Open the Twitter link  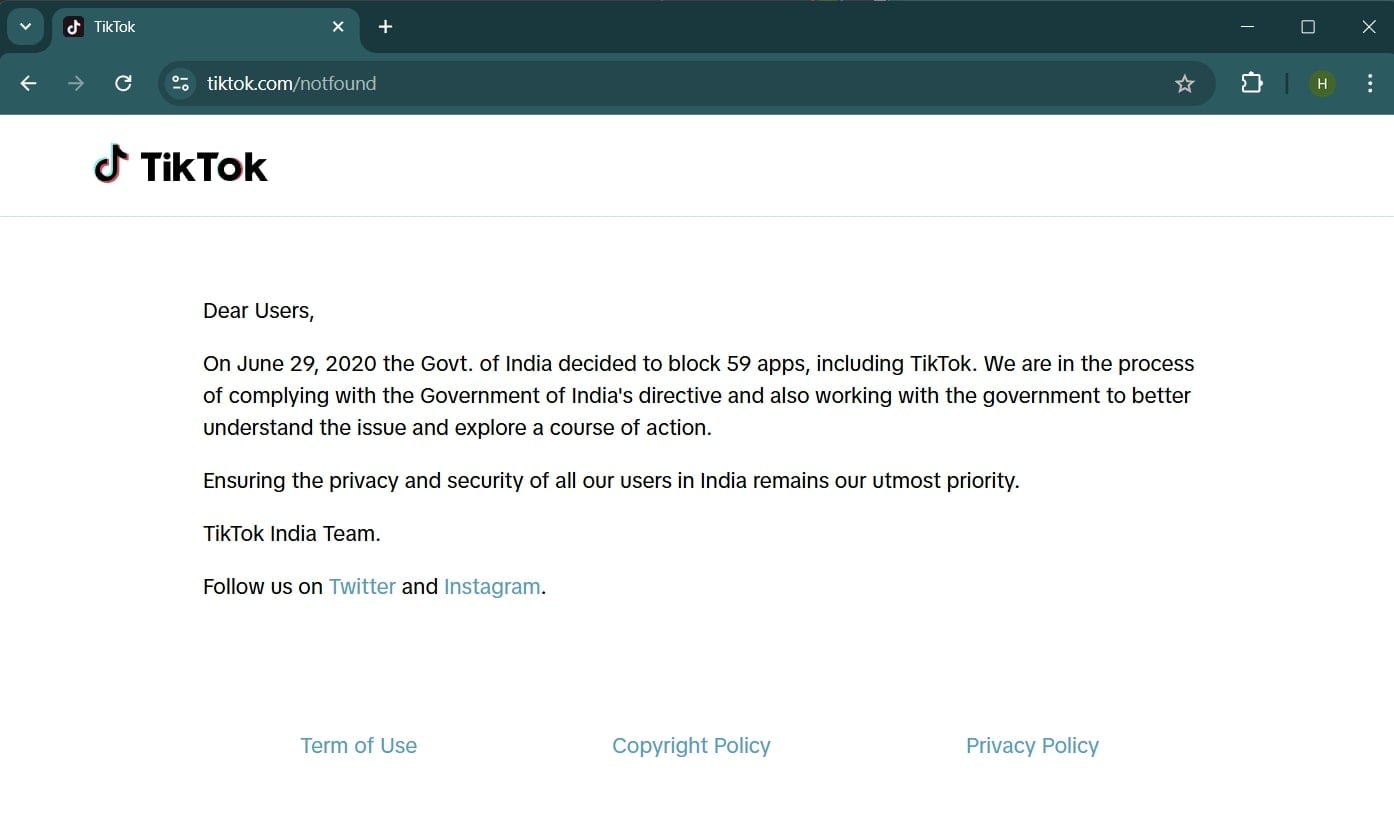[362, 587]
